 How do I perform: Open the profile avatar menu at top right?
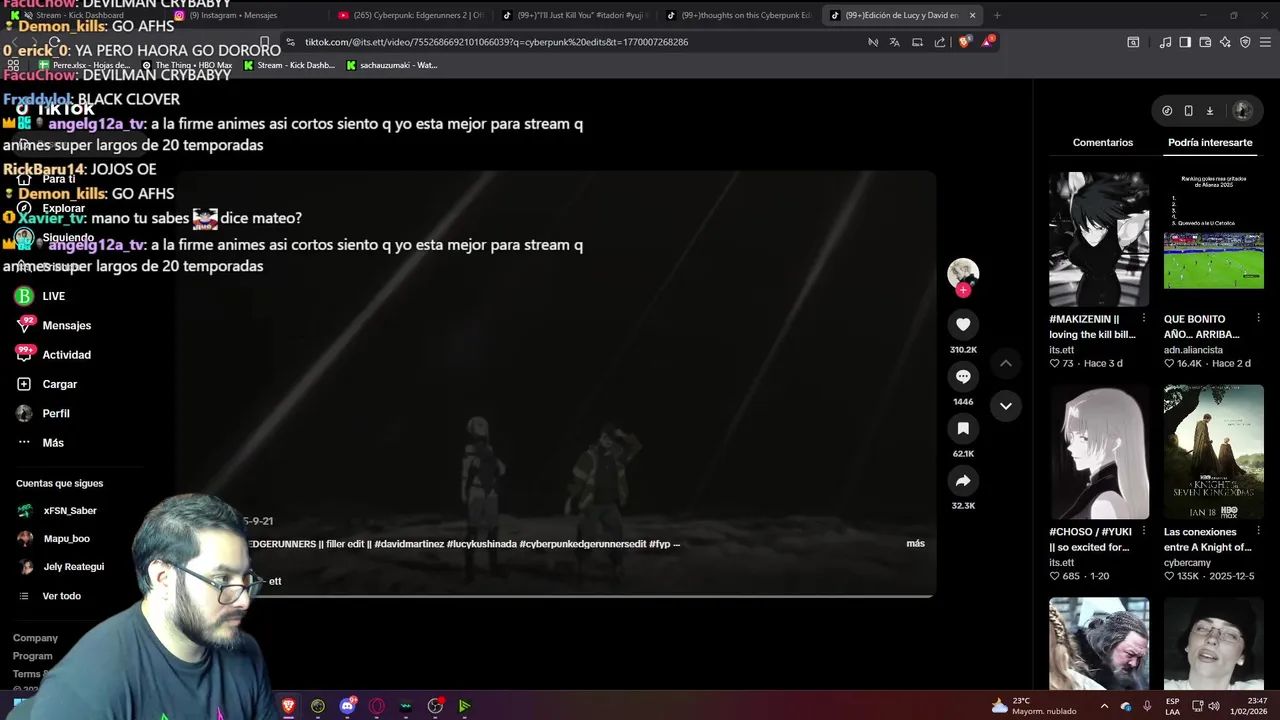click(x=1243, y=111)
